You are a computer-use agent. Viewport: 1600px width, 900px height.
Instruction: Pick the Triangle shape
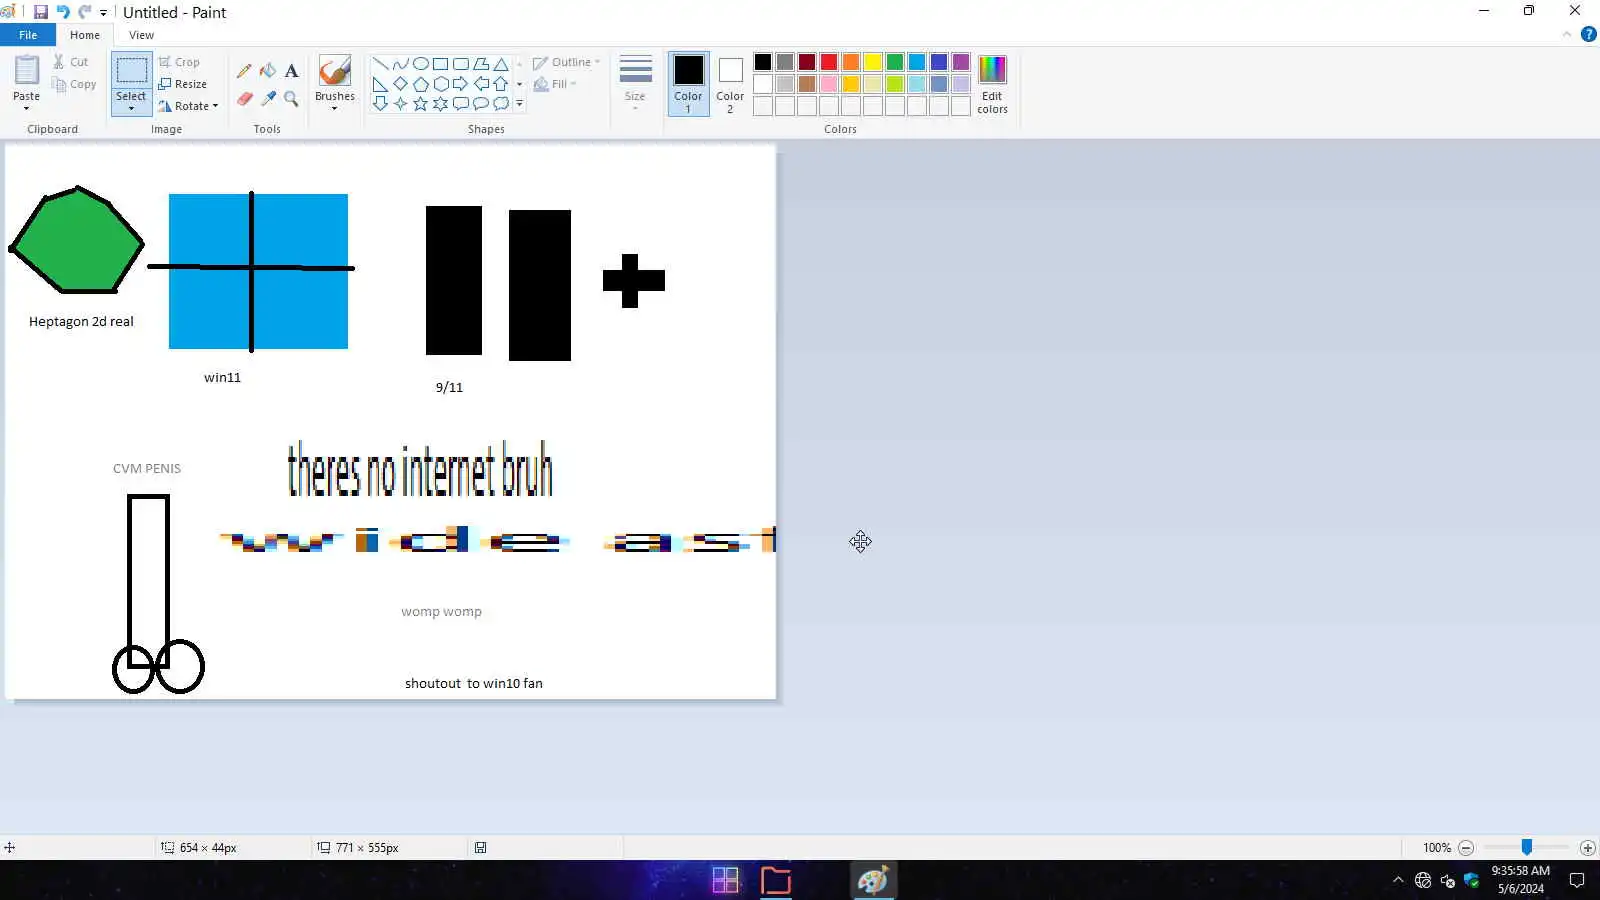(501, 64)
